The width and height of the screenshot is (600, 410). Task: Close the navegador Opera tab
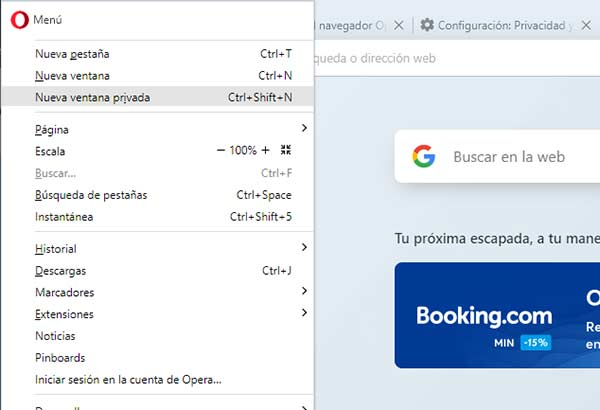click(399, 26)
